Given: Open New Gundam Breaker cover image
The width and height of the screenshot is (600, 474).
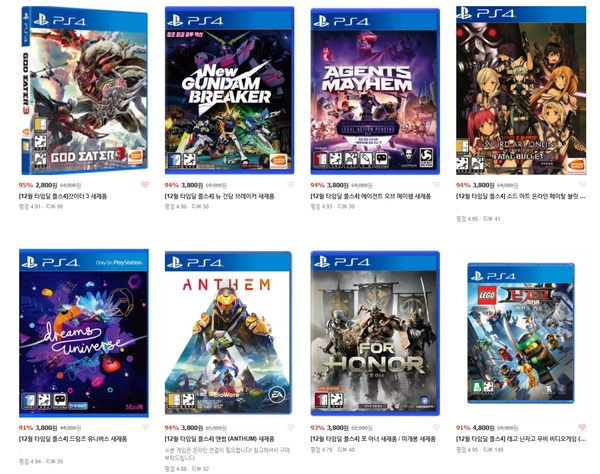Looking at the screenshot, I should tap(229, 91).
